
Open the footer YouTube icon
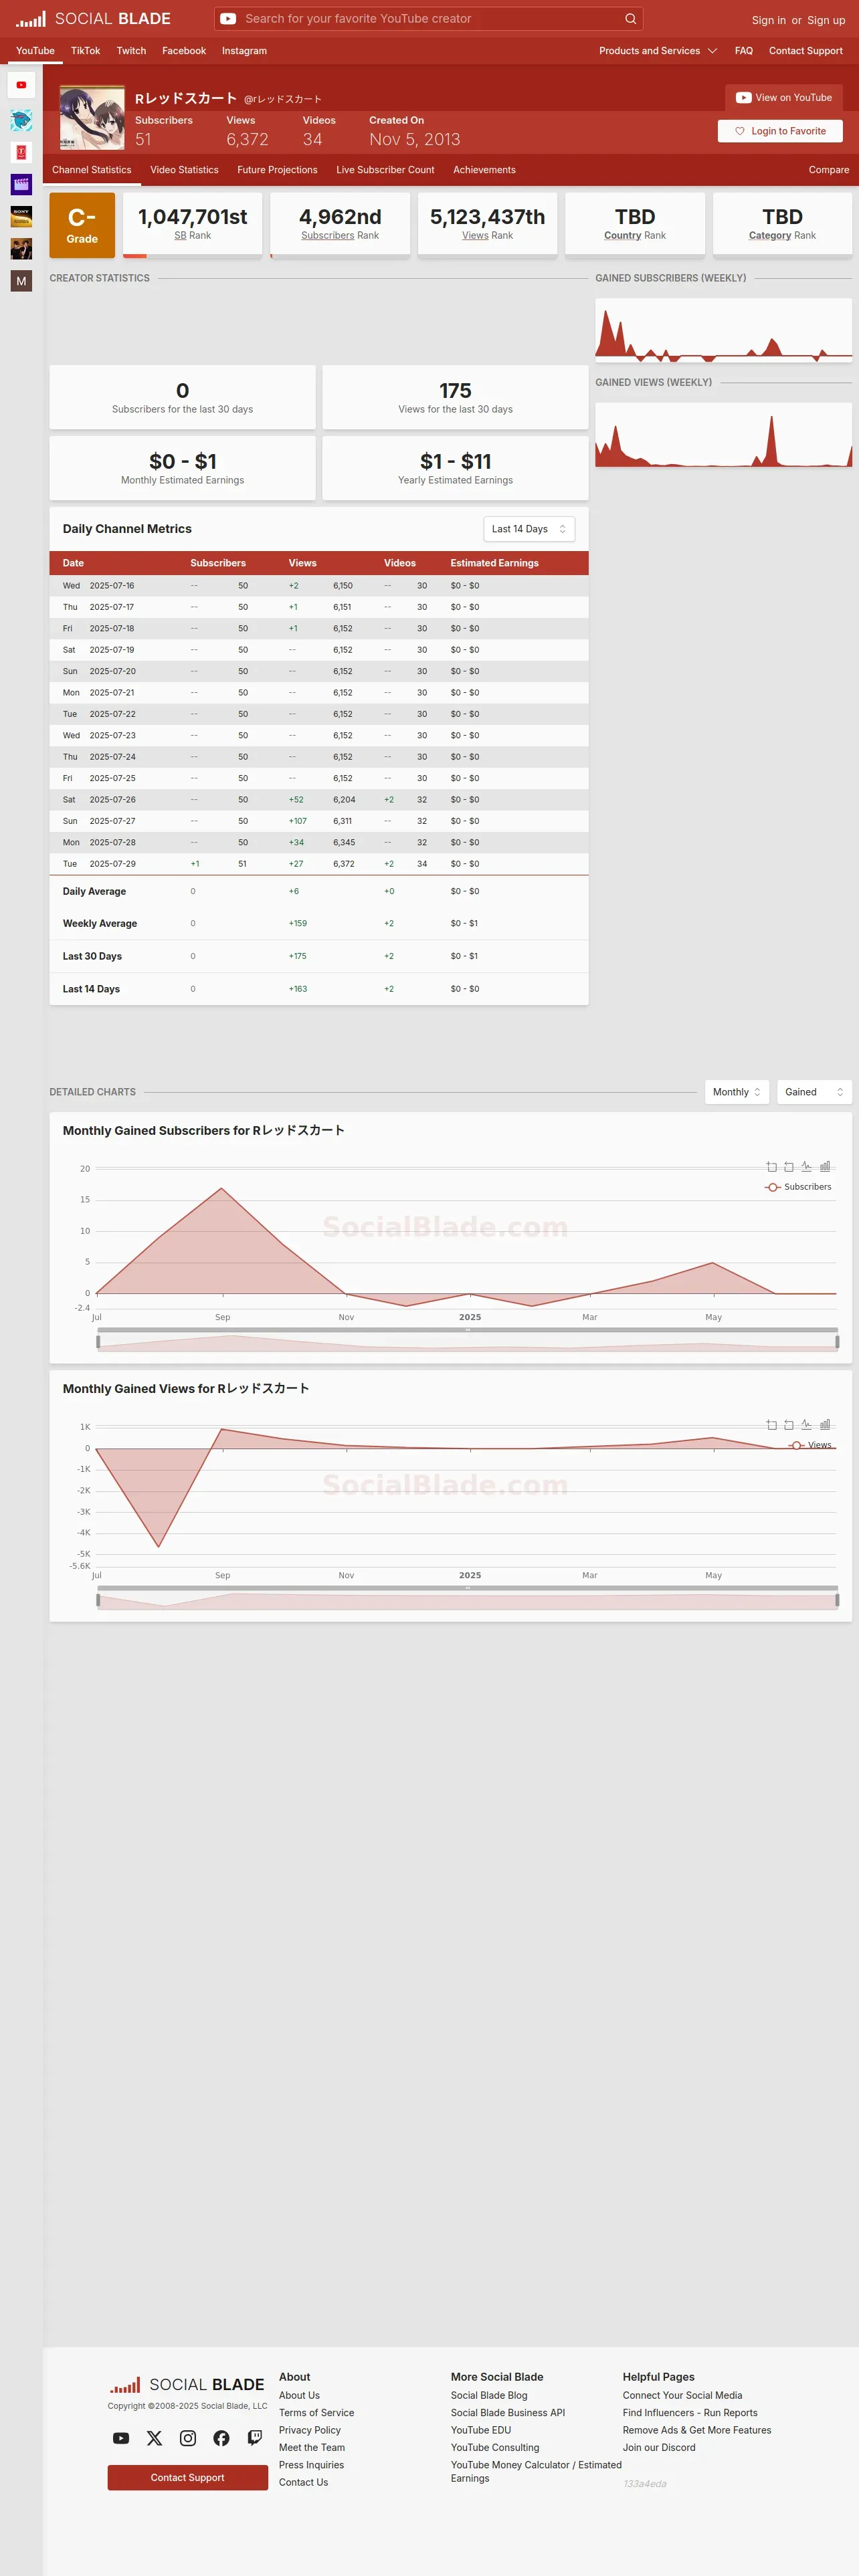121,2438
